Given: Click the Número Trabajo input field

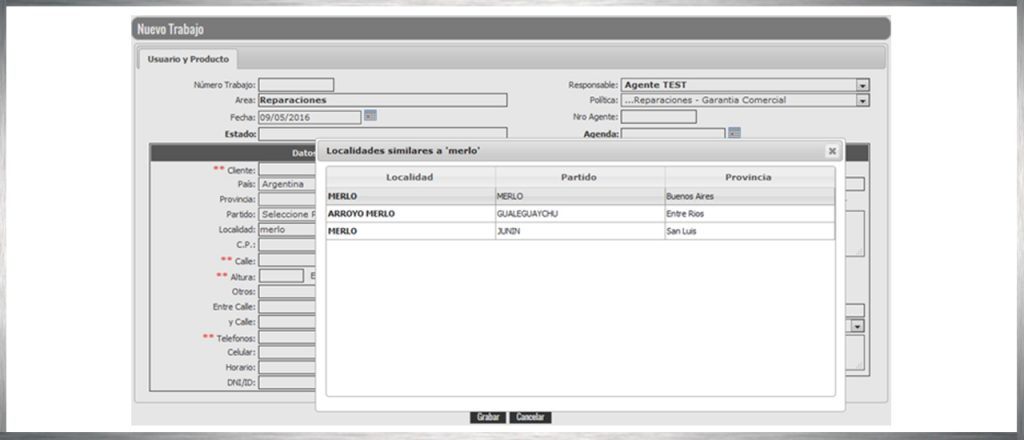Looking at the screenshot, I should tap(296, 85).
